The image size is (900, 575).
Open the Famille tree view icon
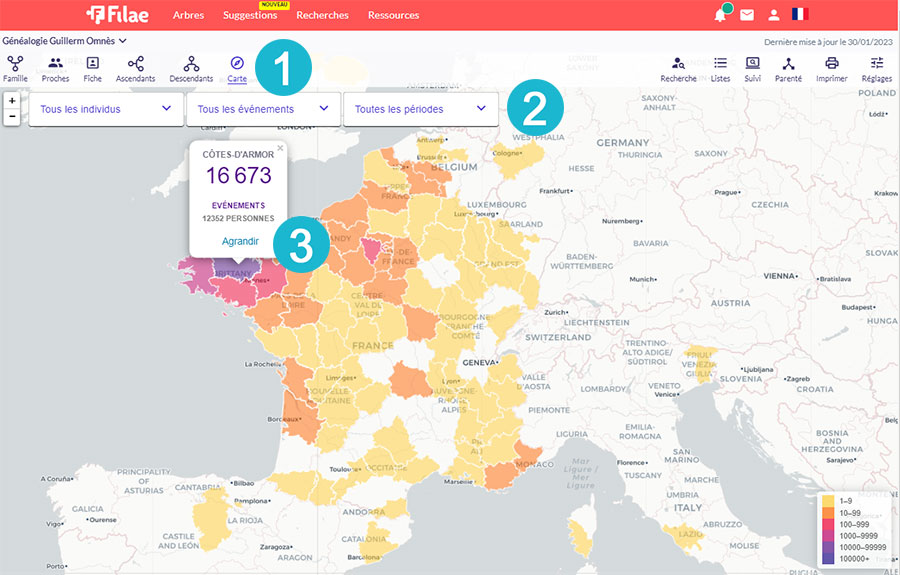[x=15, y=67]
